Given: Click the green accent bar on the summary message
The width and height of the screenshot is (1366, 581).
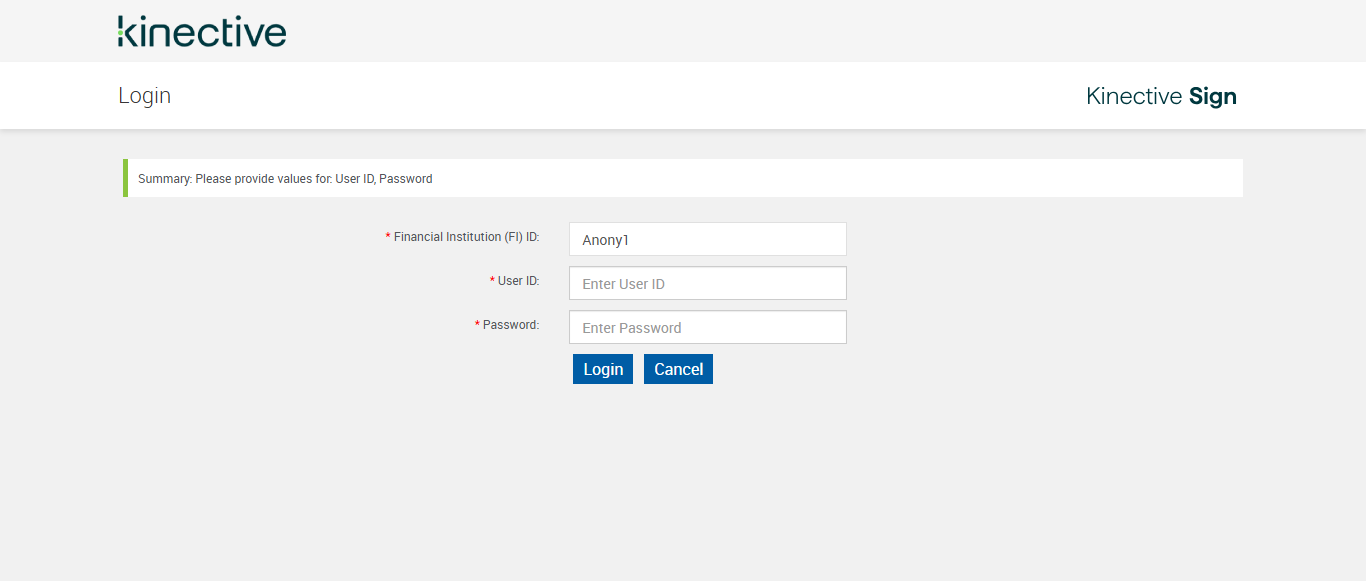Looking at the screenshot, I should coord(125,178).
